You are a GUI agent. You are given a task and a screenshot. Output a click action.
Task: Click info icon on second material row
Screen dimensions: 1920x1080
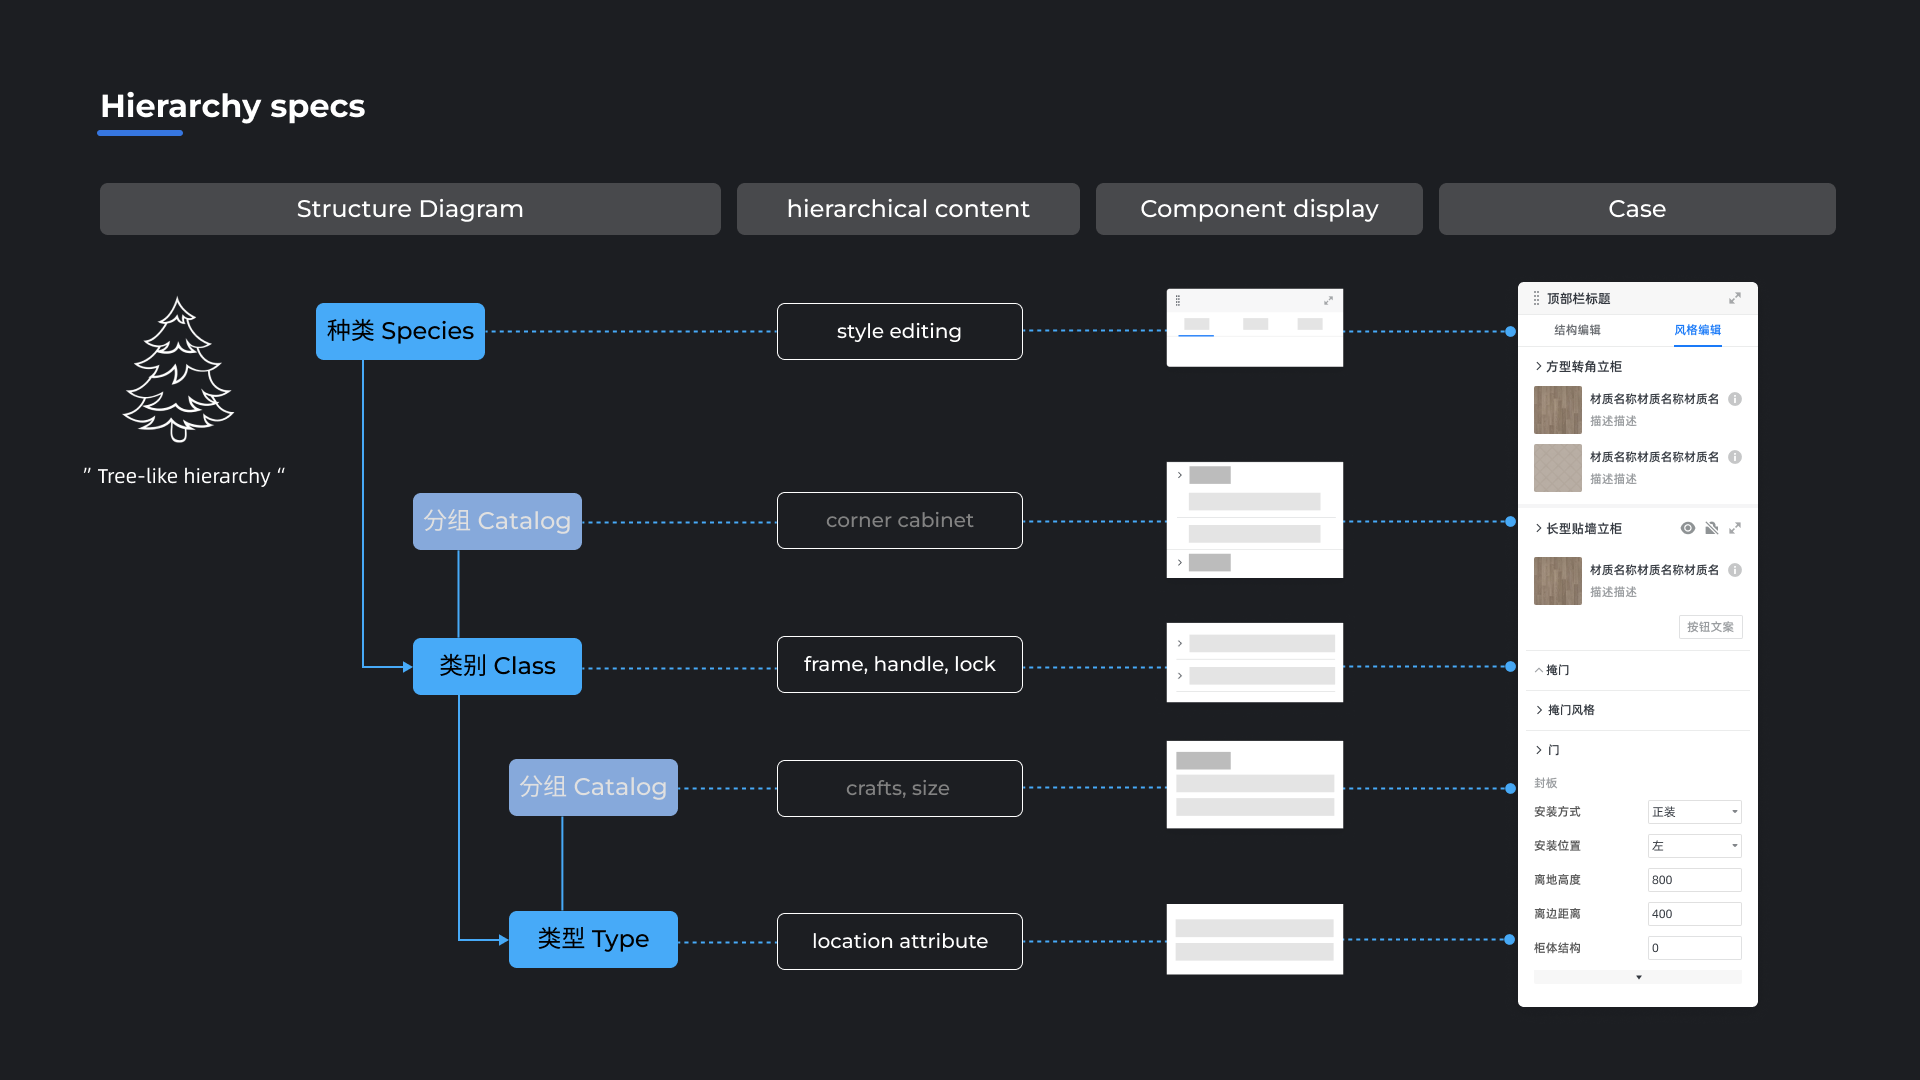click(1735, 457)
